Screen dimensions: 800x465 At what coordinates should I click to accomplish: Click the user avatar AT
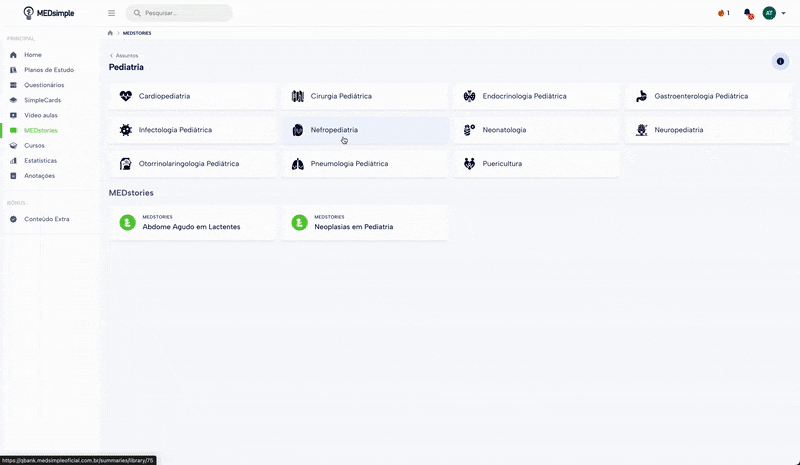769,13
